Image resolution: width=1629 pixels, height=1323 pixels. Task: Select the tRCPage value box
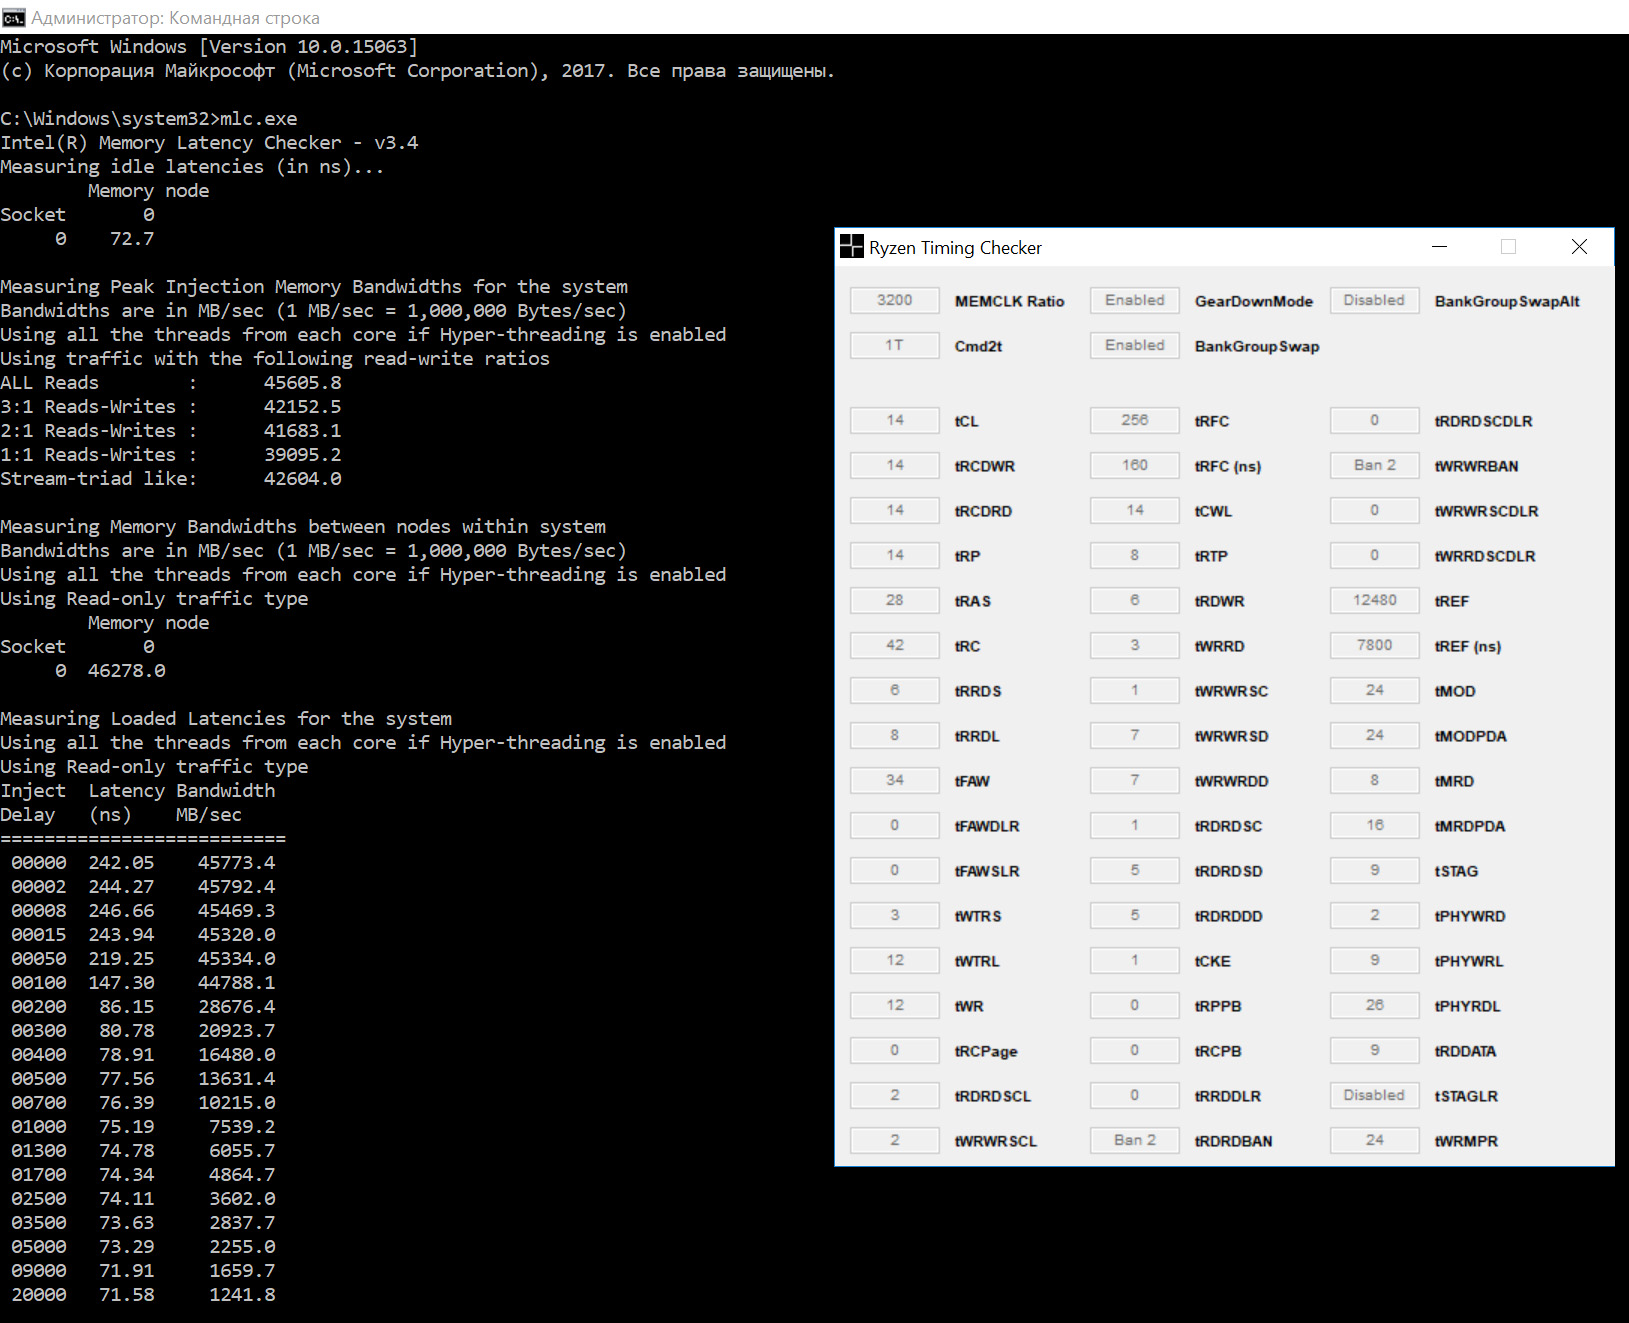click(x=894, y=1050)
